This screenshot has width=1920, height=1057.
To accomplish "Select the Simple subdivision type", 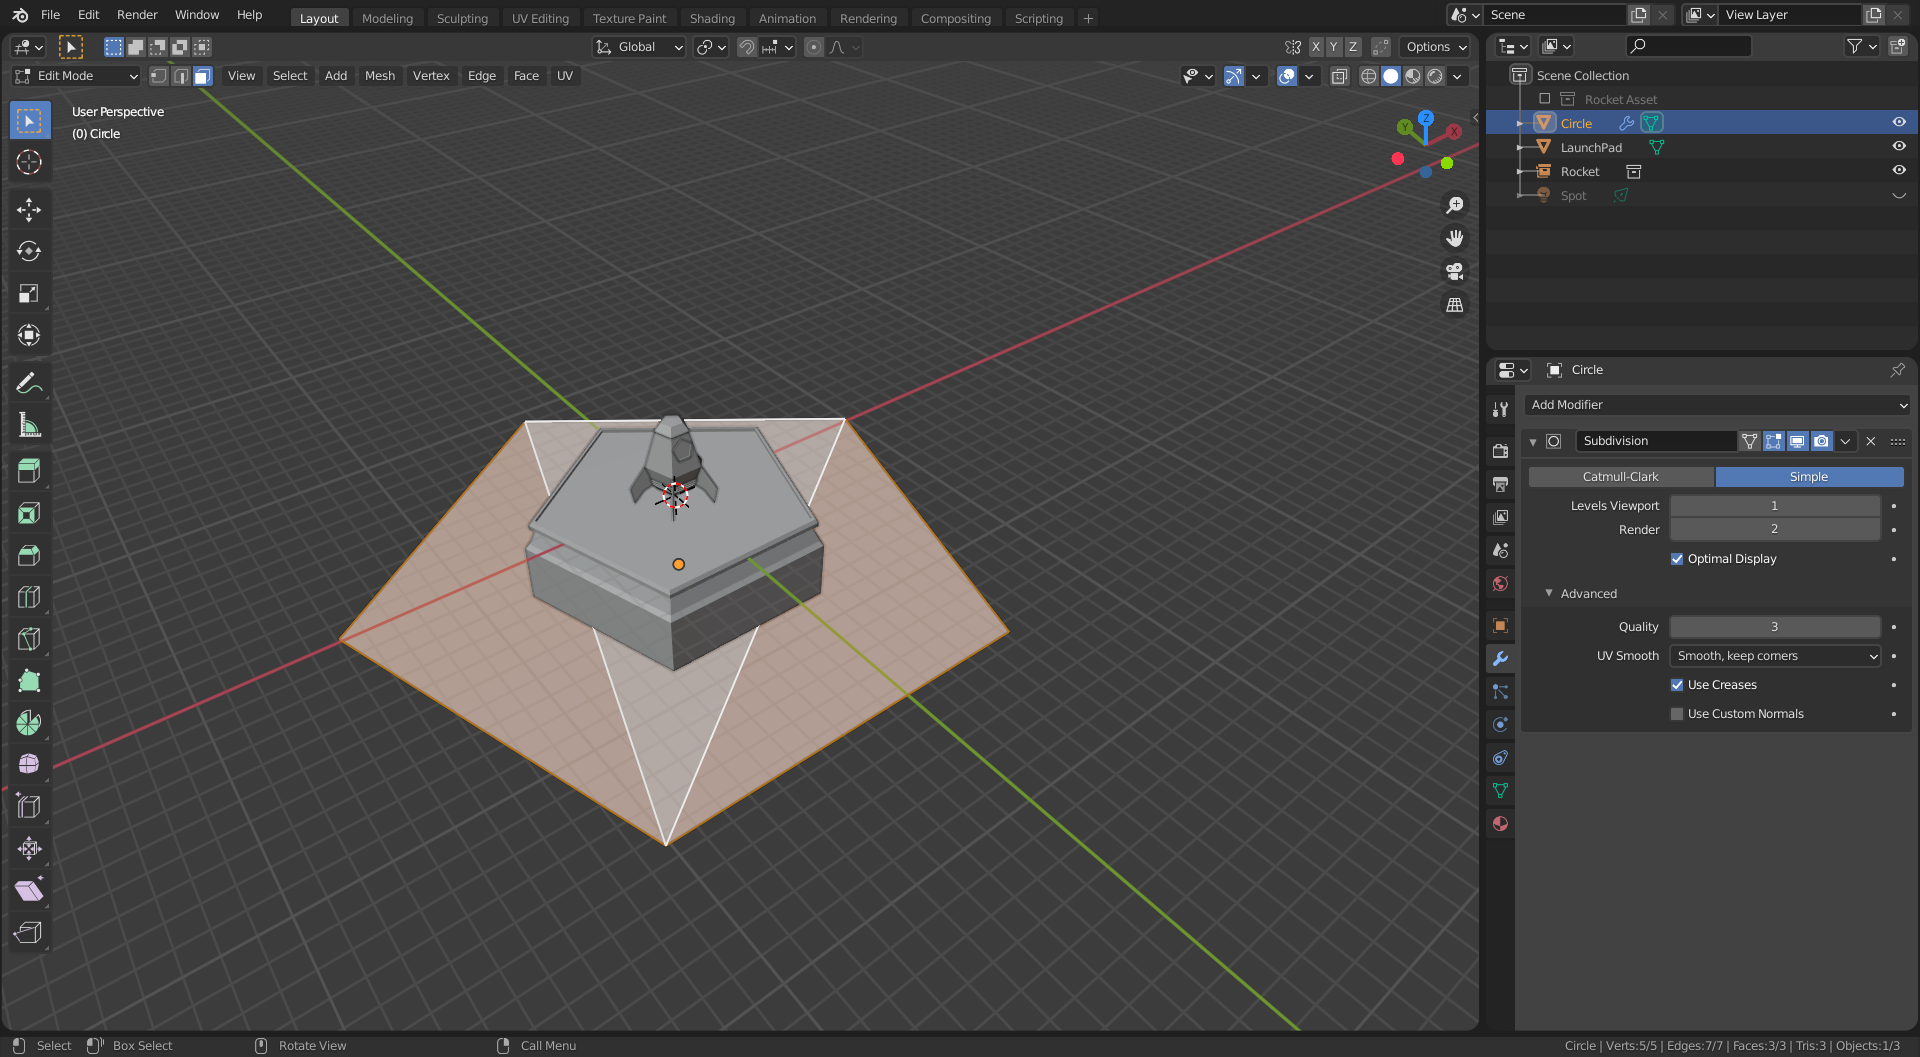I will tap(1809, 477).
